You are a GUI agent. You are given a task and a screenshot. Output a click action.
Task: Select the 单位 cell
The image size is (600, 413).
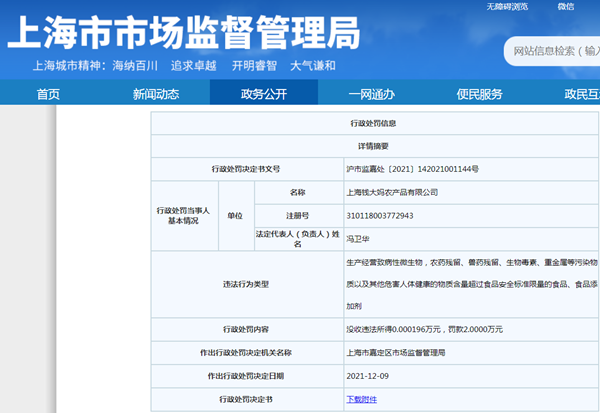point(235,215)
